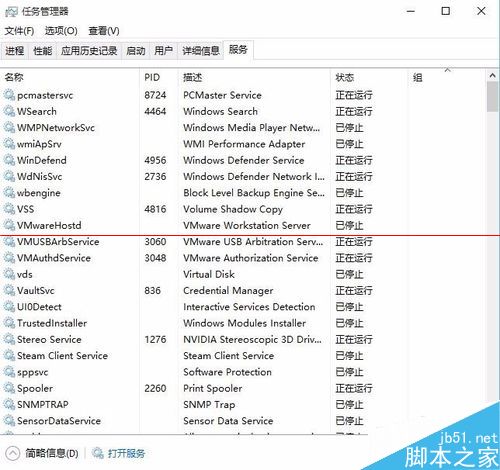Open the 文件(F) menu
This screenshot has width=500, height=470.
(19, 31)
